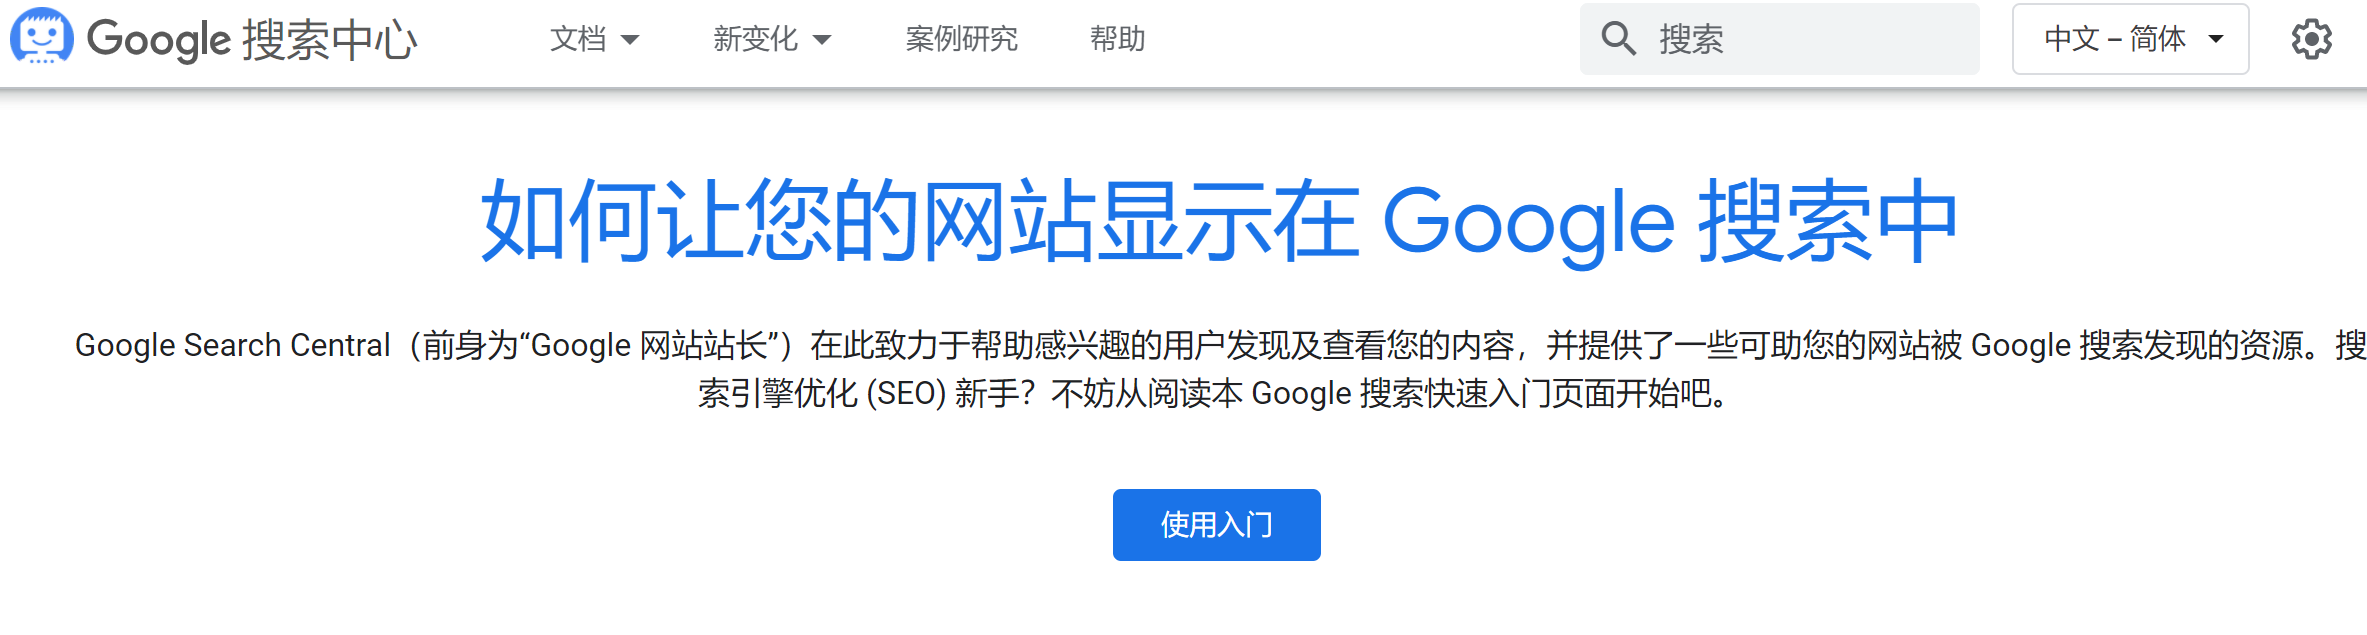This screenshot has width=2367, height=635.
Task: Click the 使用入门 button
Action: (1216, 525)
